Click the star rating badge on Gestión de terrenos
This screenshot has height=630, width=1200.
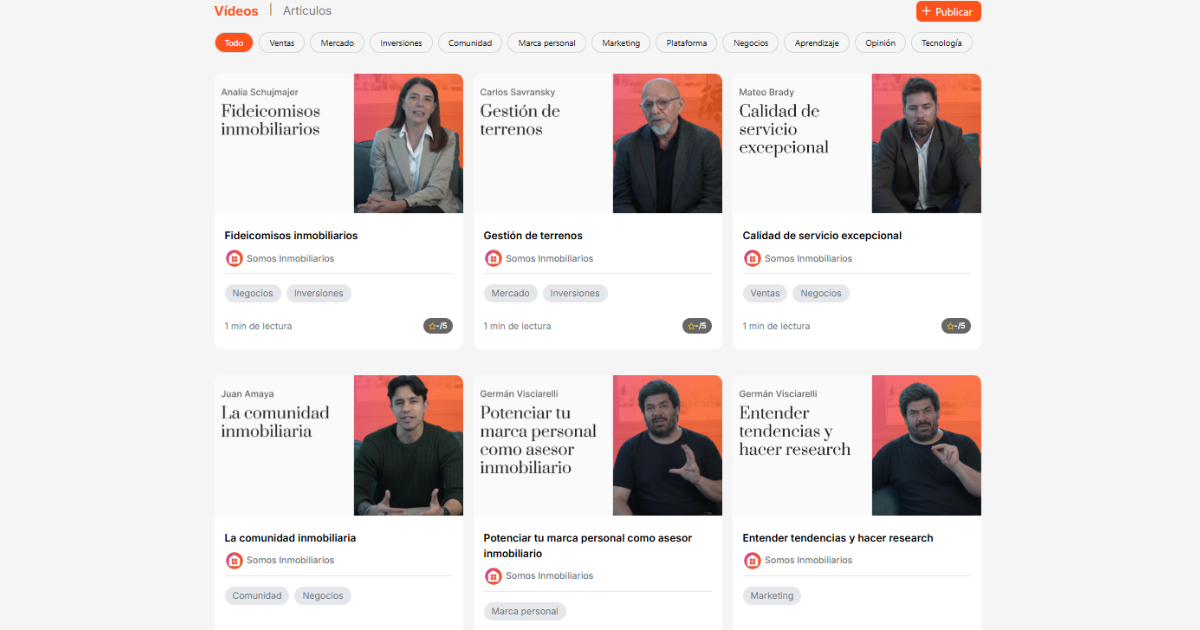tap(697, 325)
